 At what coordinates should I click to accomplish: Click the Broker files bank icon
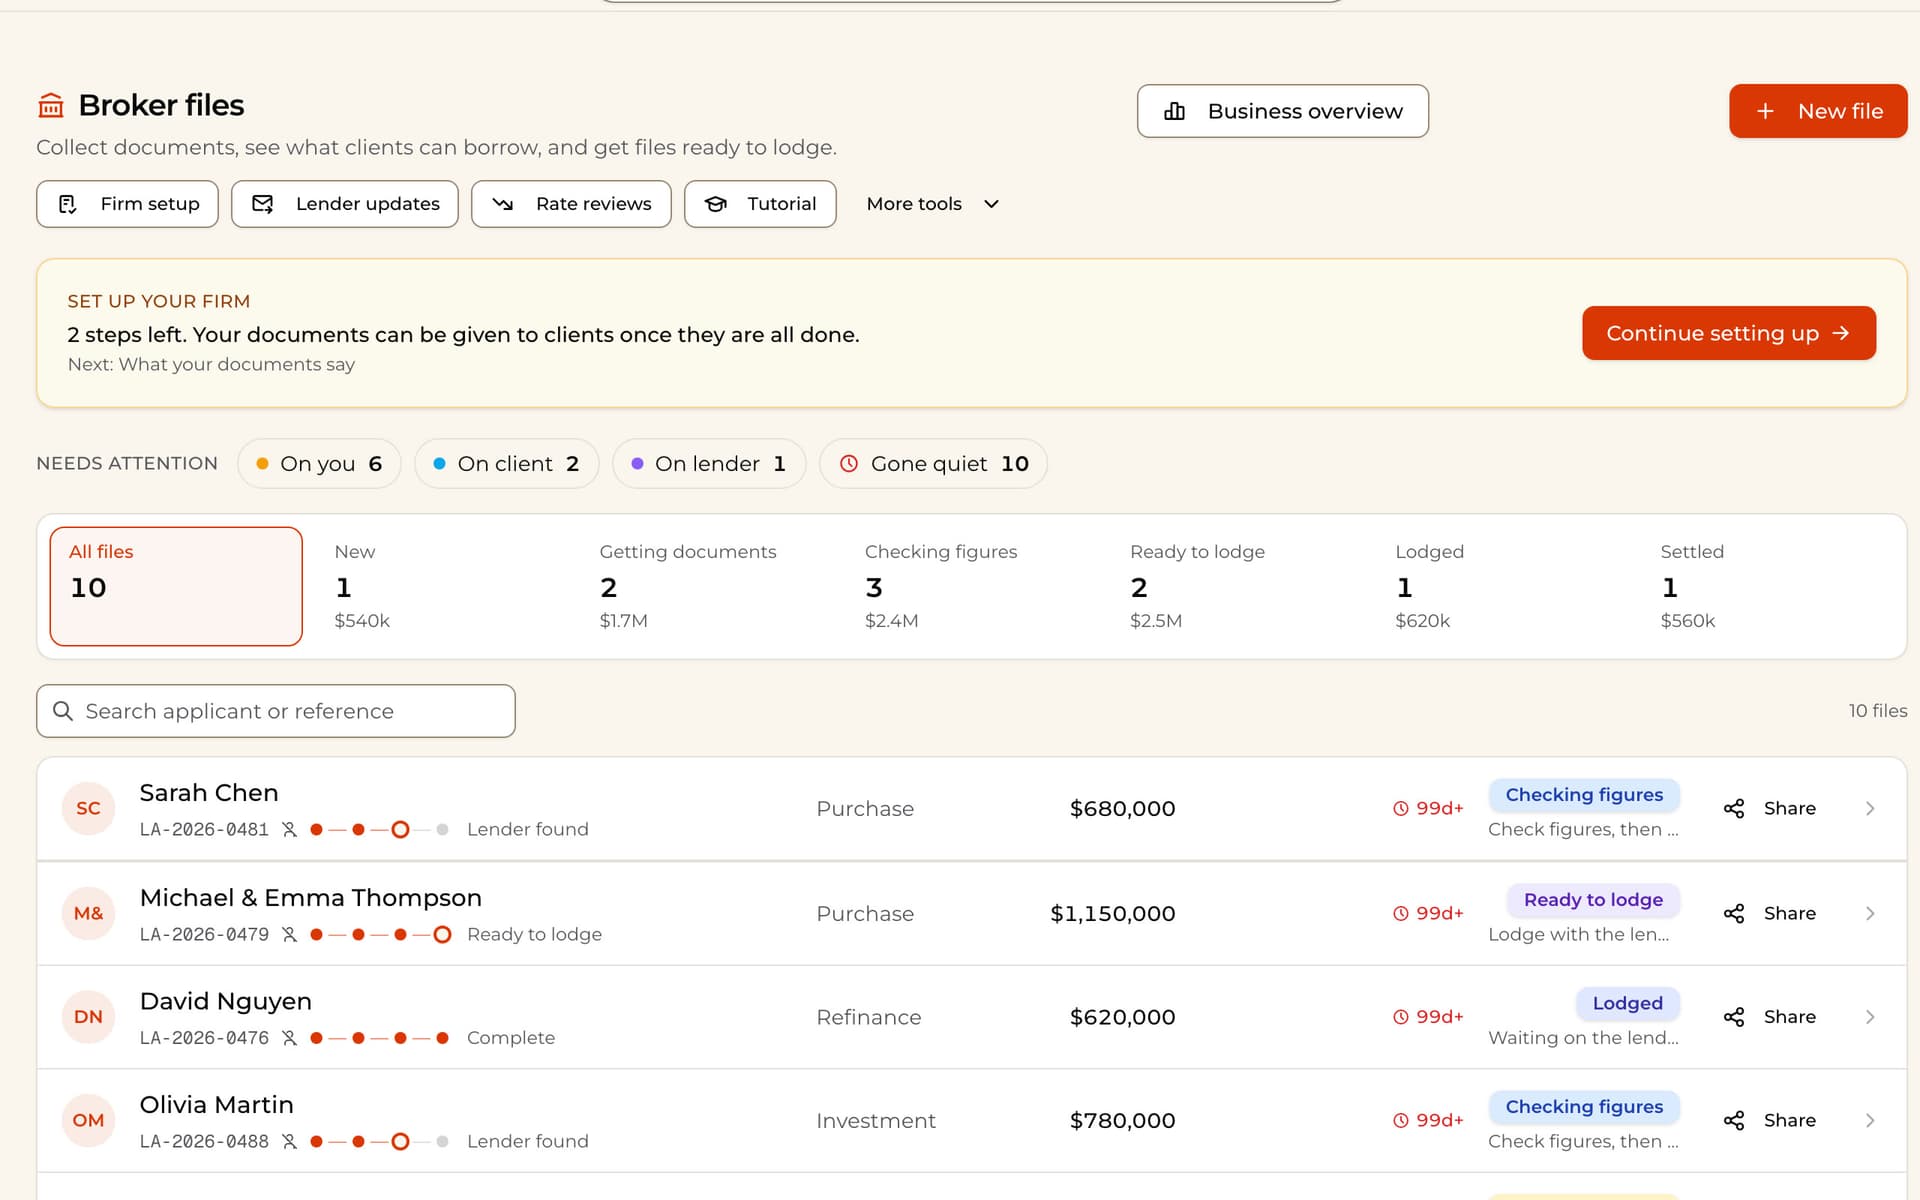(51, 105)
